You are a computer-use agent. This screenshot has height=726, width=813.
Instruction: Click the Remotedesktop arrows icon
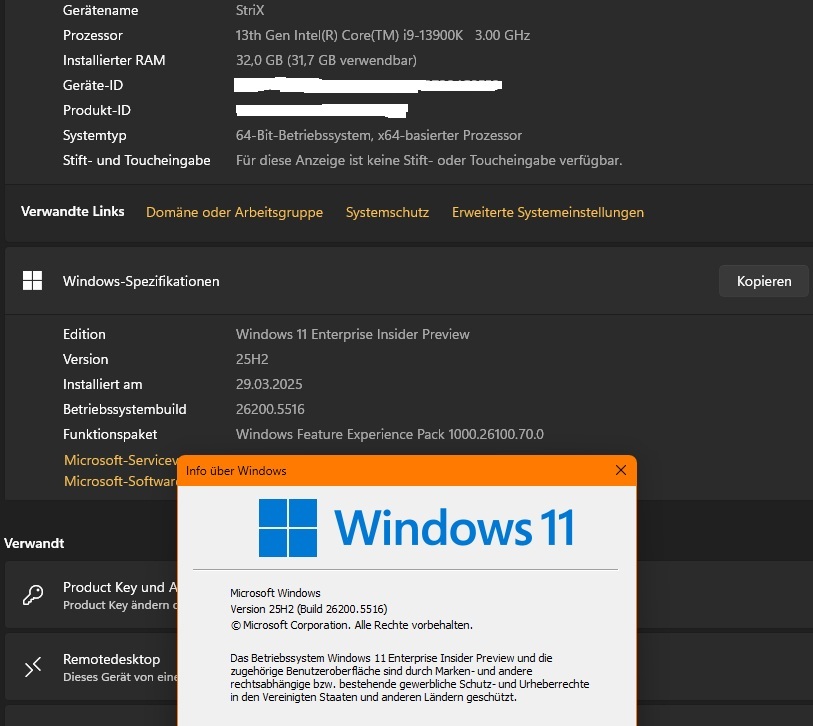click(x=33, y=667)
